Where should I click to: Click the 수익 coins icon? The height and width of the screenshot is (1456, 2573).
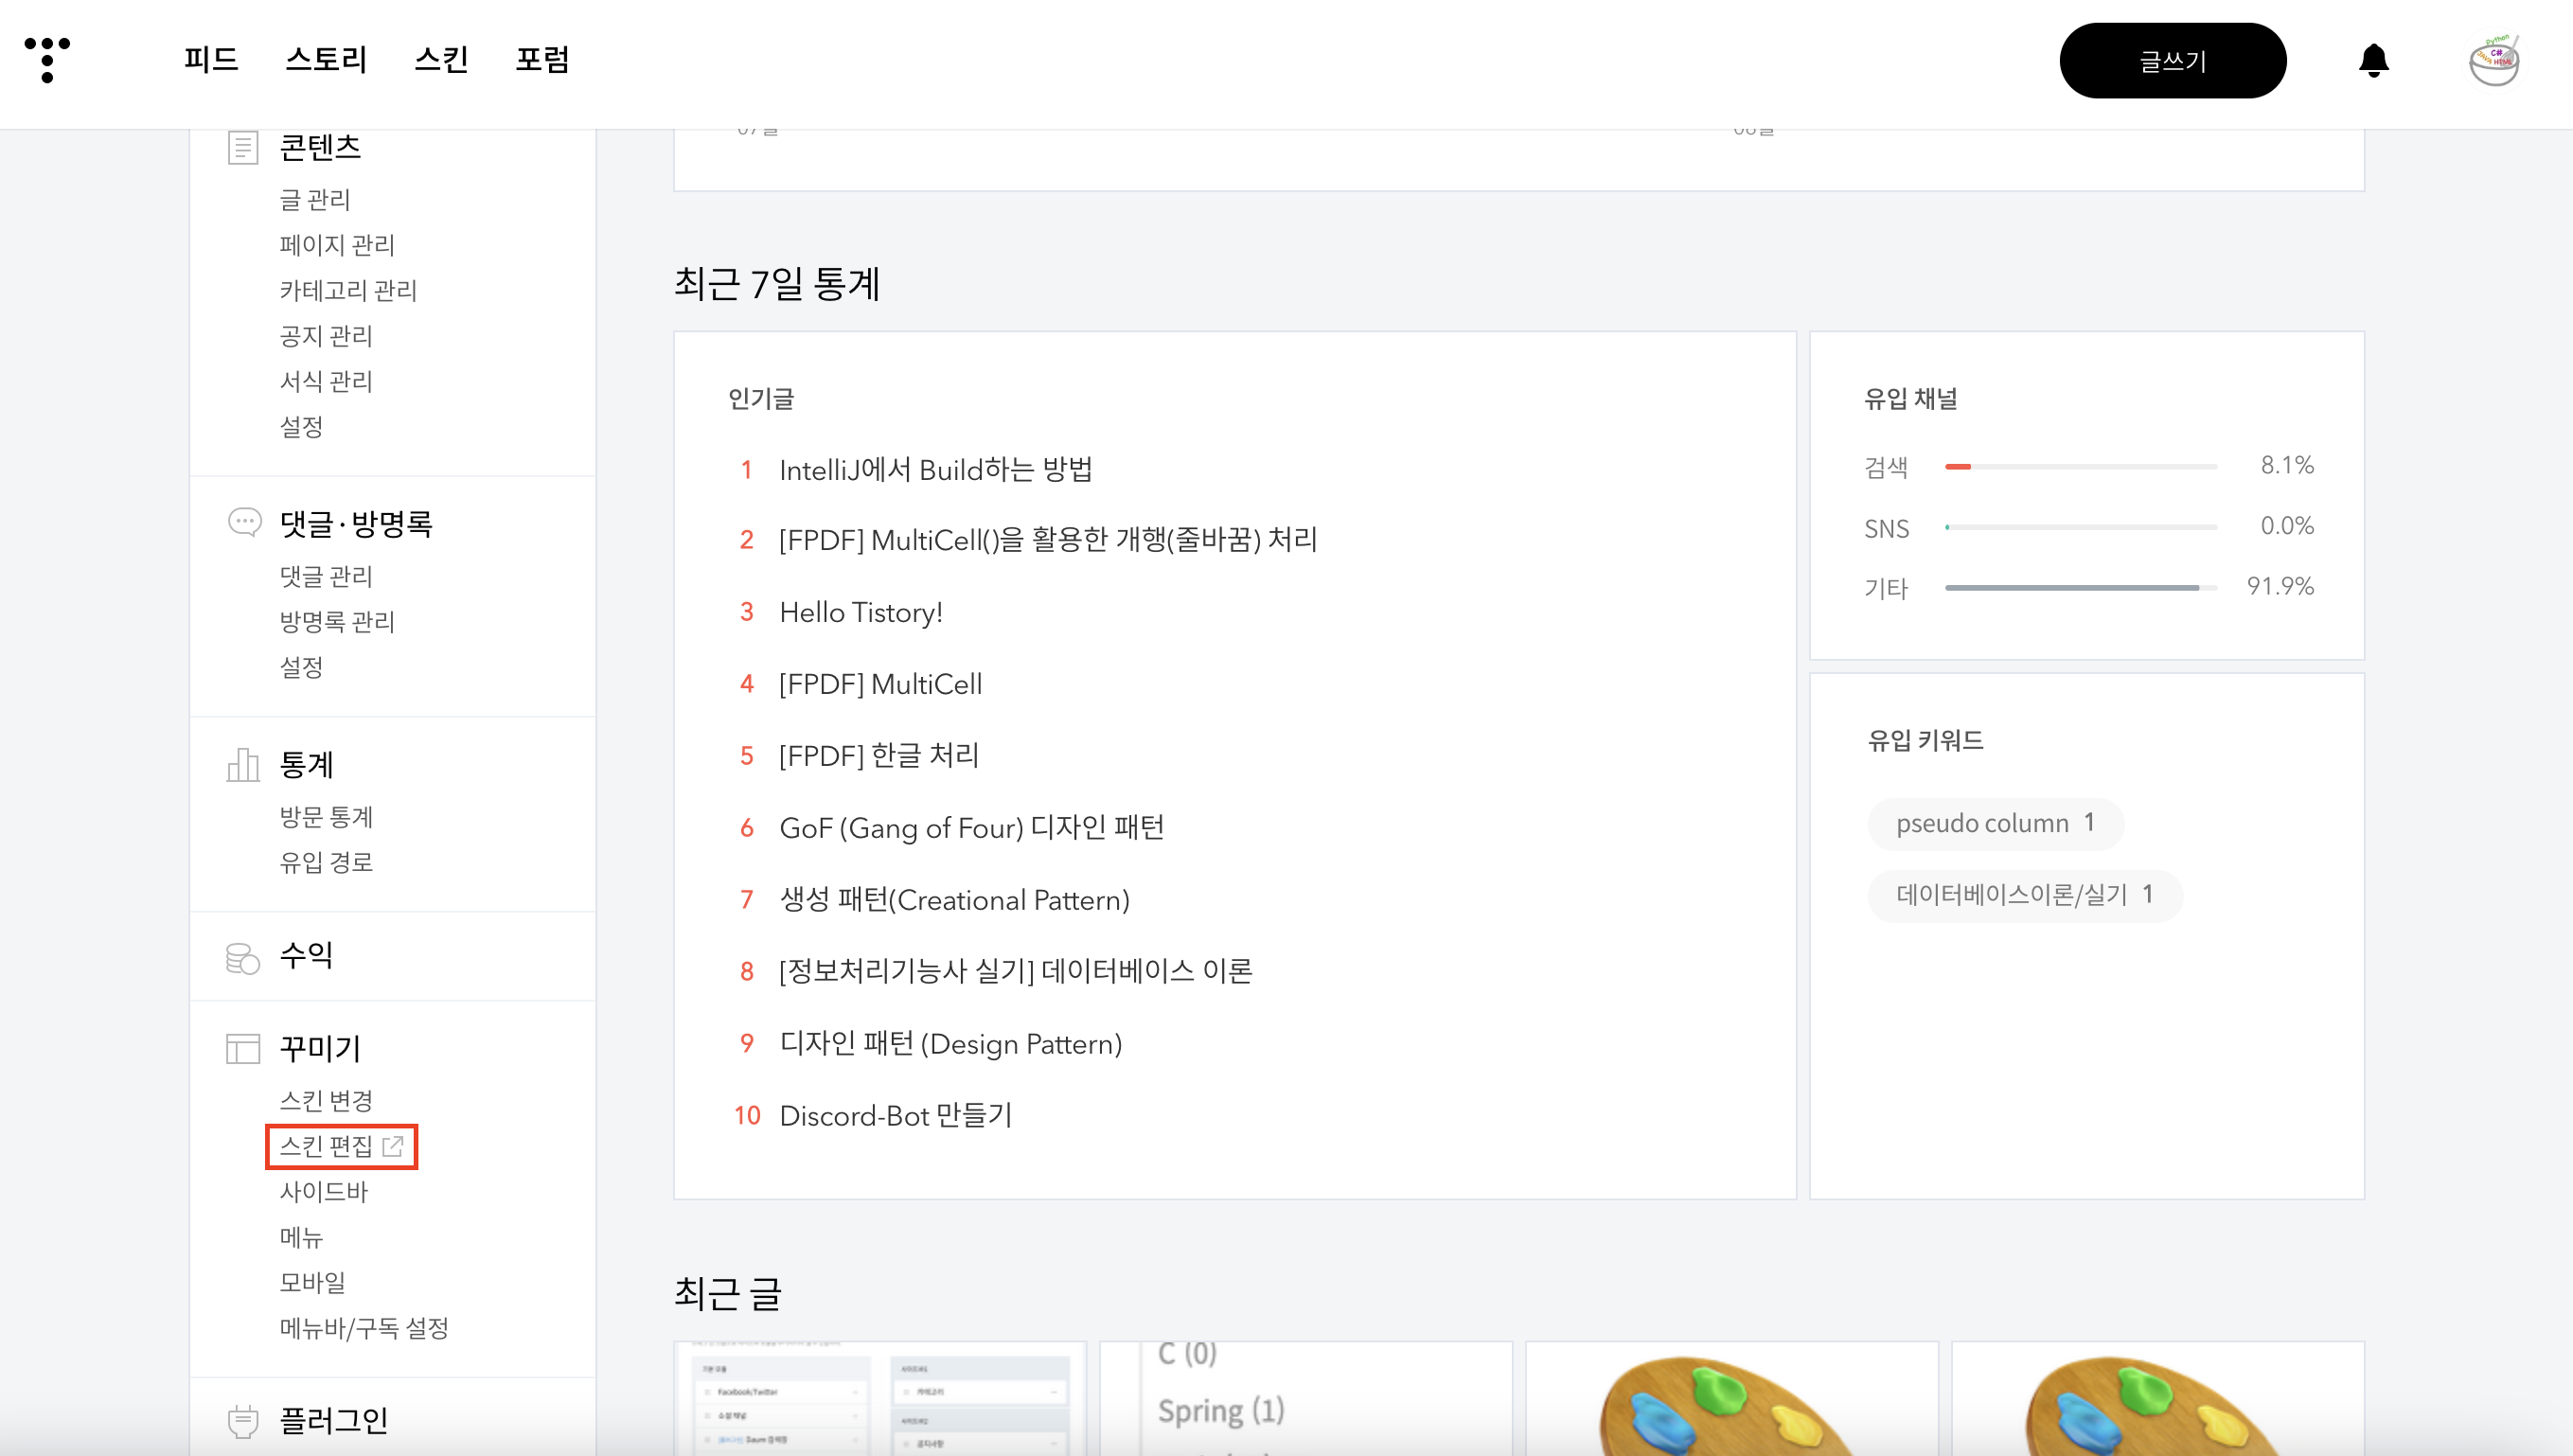pyautogui.click(x=243, y=957)
